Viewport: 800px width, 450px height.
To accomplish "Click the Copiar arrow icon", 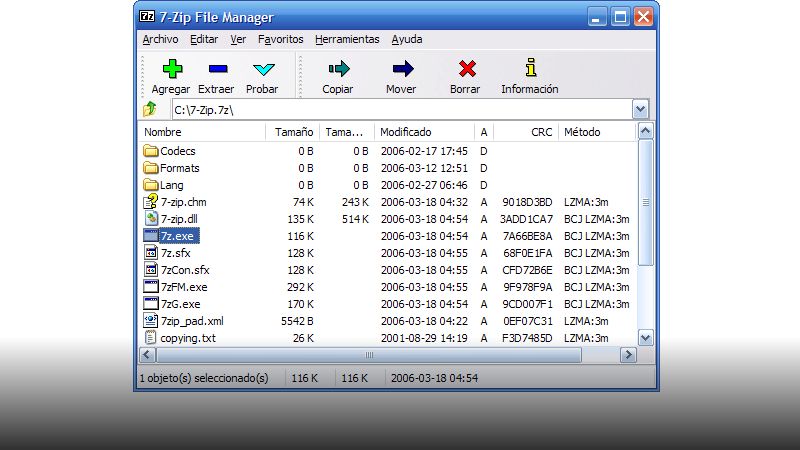I will click(339, 68).
